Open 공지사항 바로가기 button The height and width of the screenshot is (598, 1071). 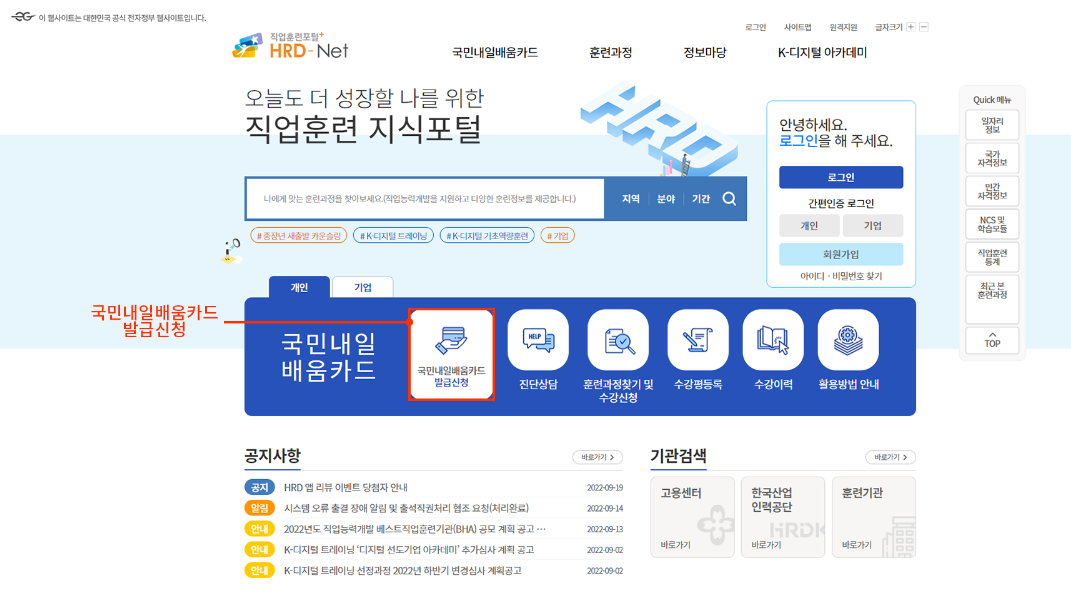tap(598, 457)
